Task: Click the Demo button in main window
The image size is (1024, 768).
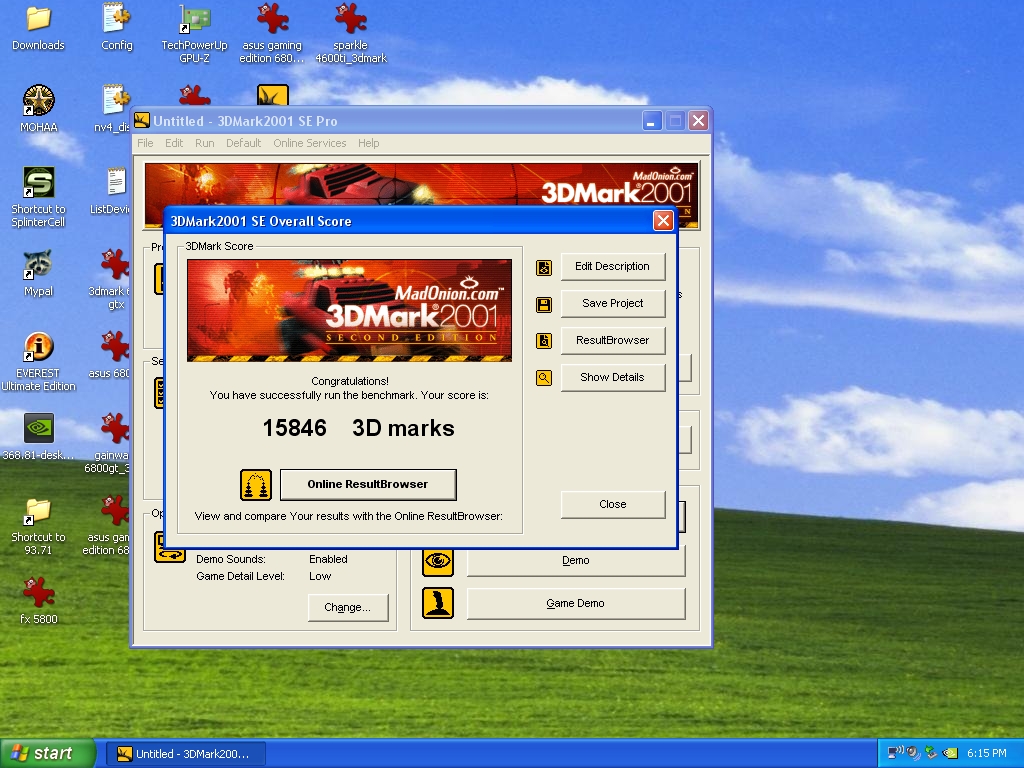Action: pyautogui.click(x=575, y=561)
